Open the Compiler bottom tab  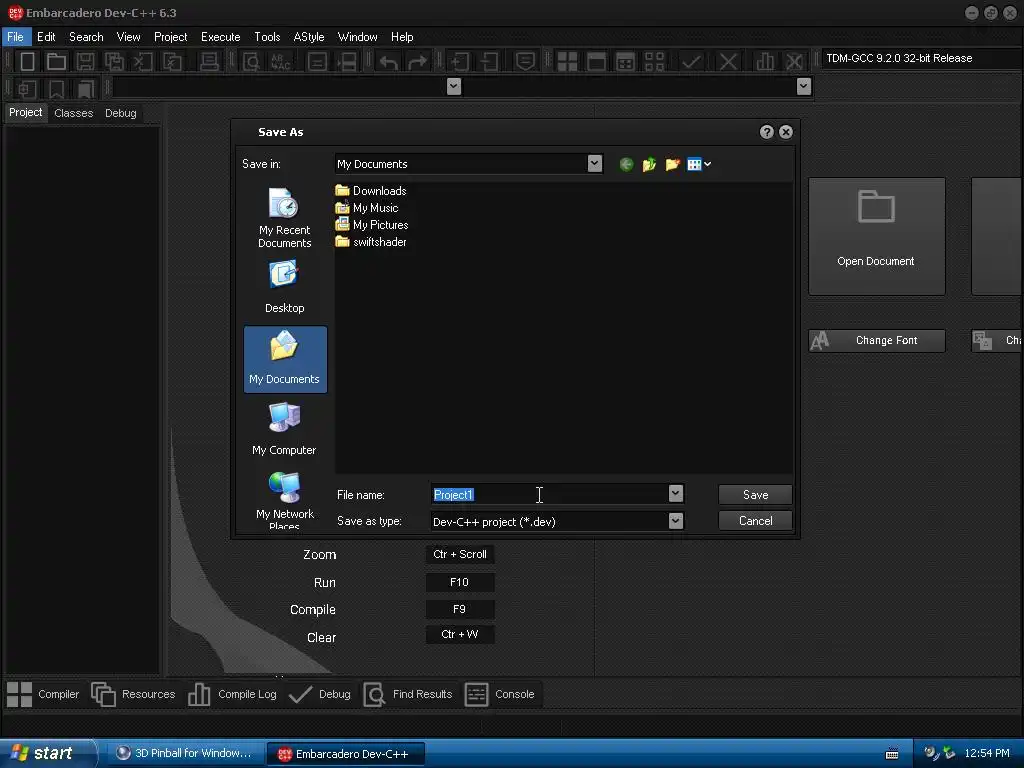tap(43, 694)
